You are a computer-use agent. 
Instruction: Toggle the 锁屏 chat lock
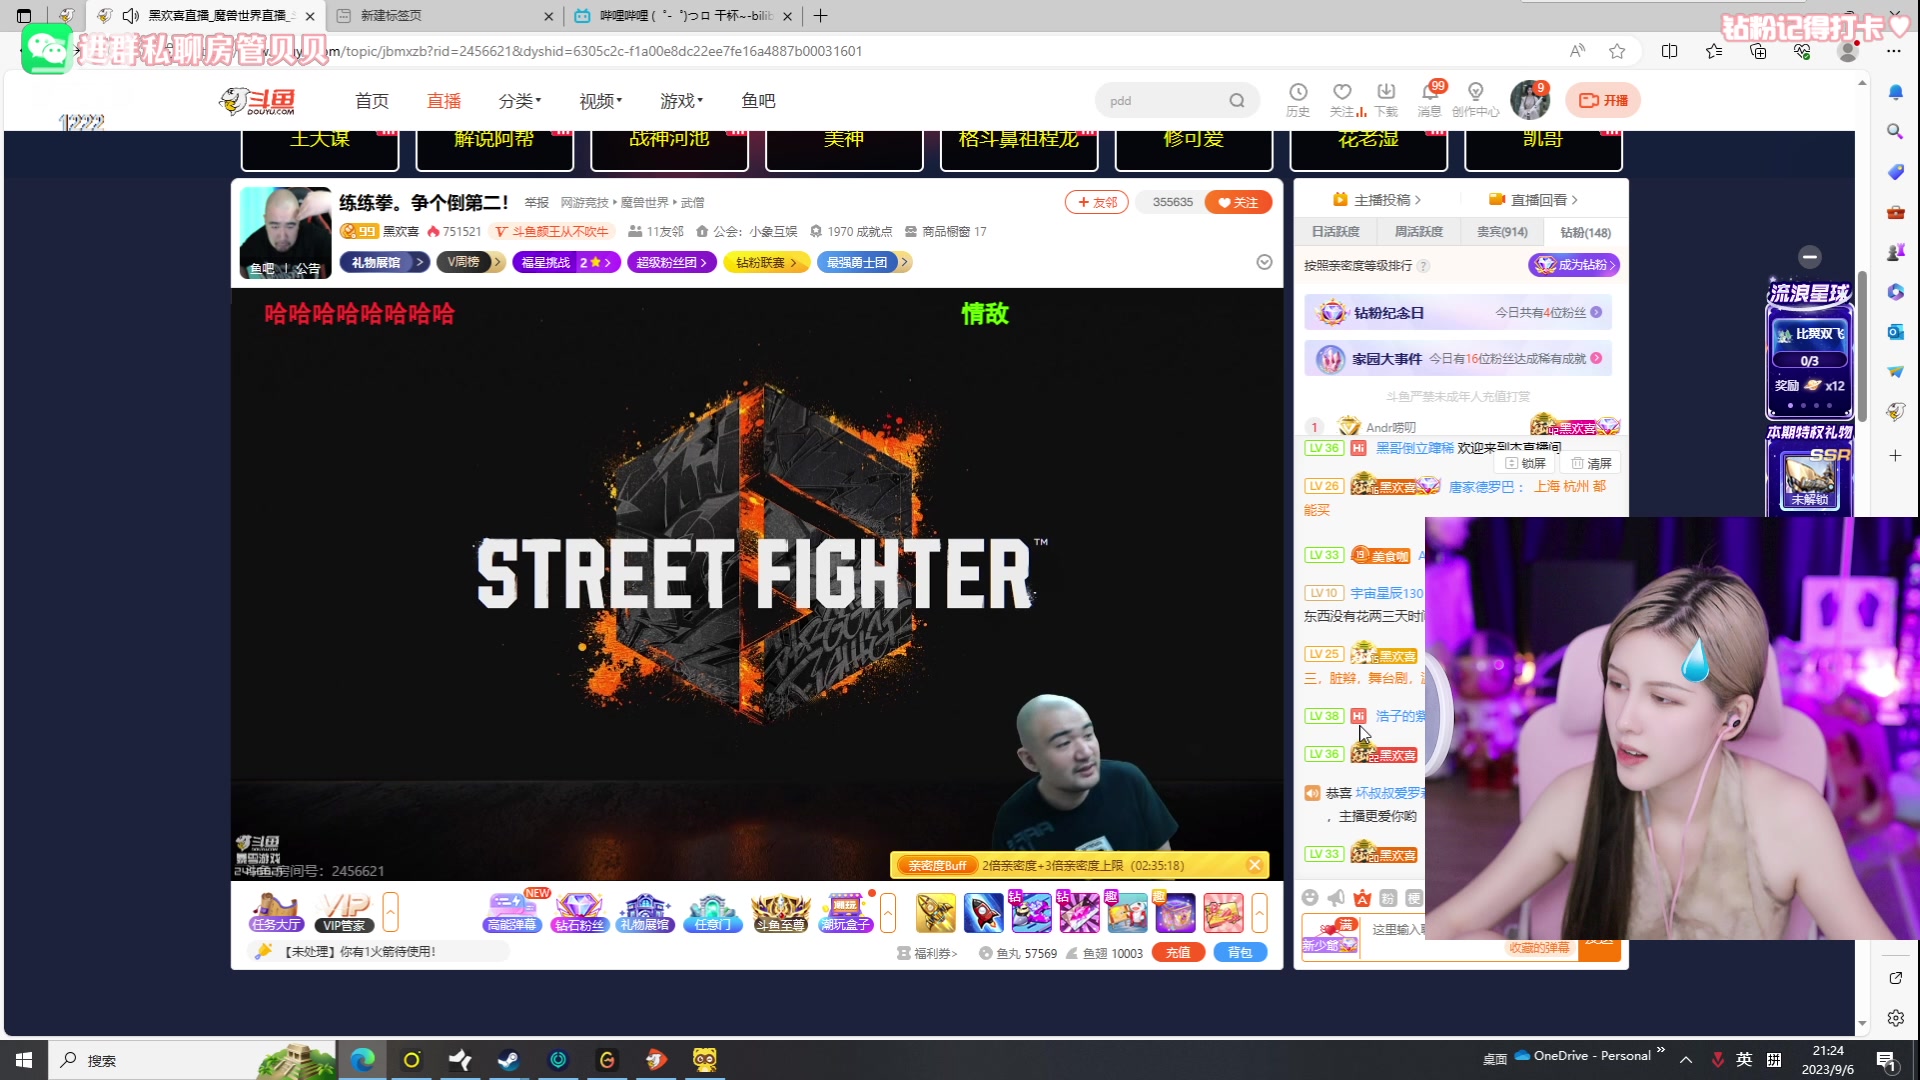click(x=1526, y=463)
